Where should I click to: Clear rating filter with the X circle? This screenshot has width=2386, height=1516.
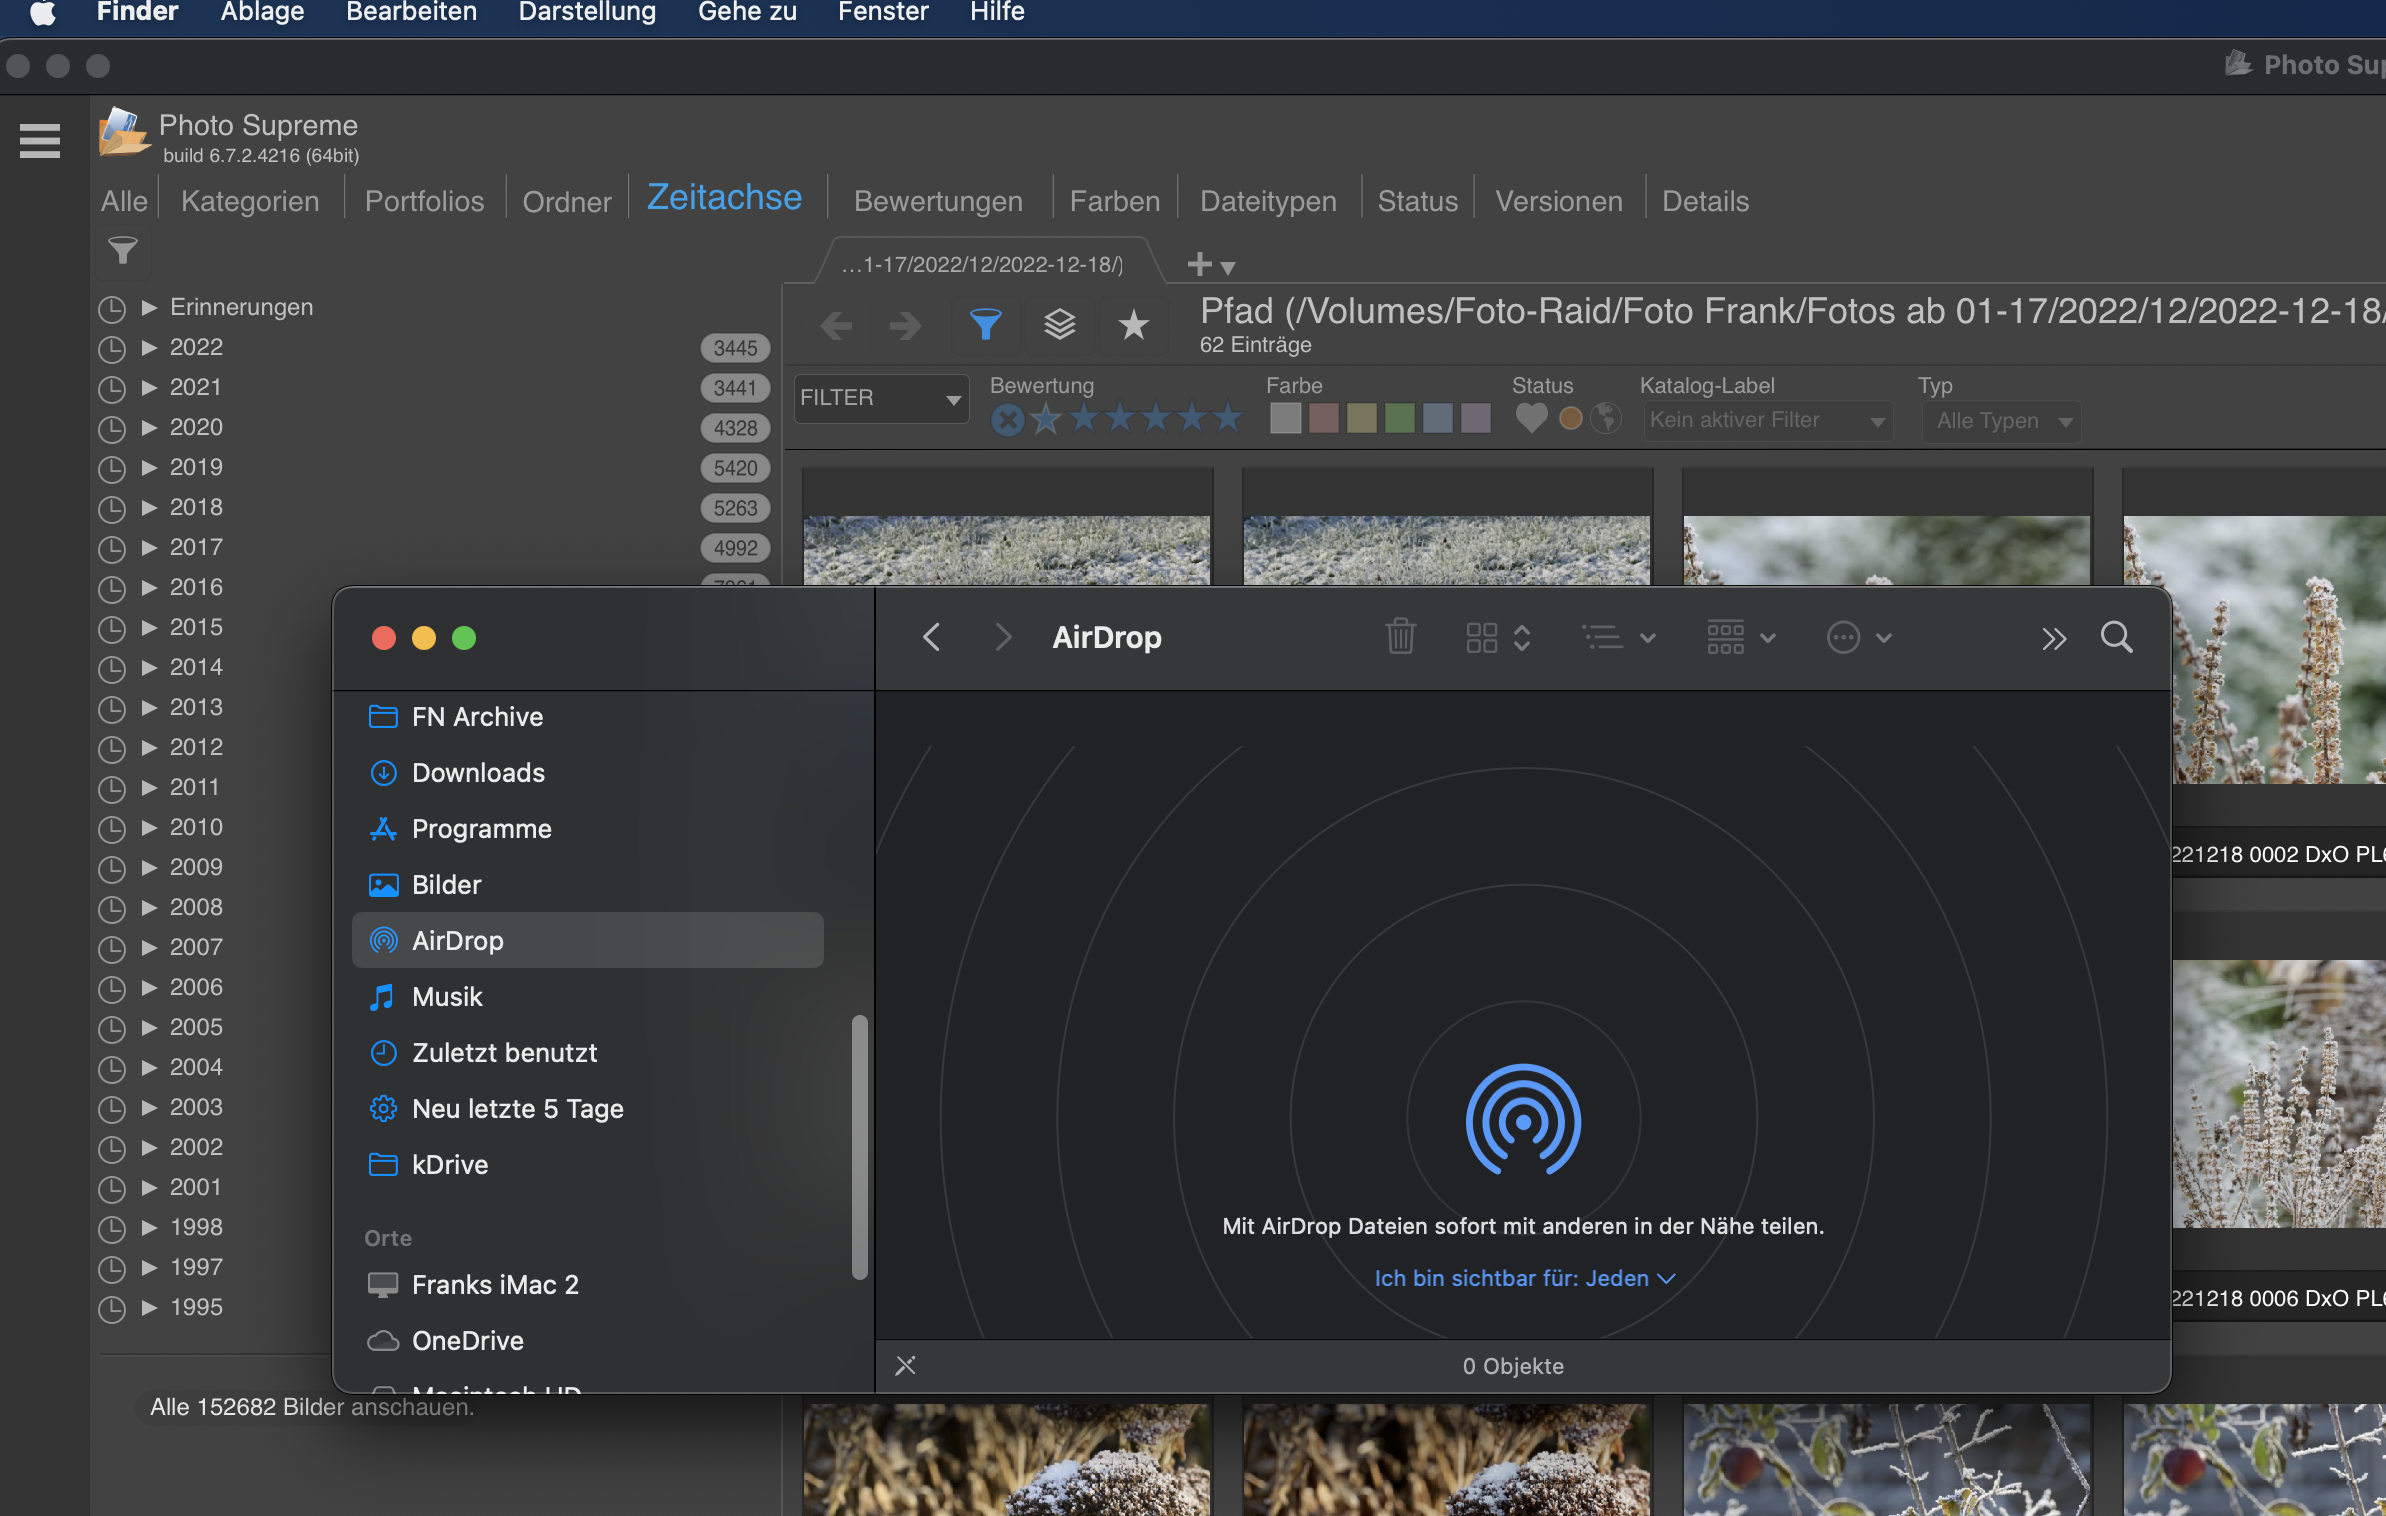(1007, 420)
